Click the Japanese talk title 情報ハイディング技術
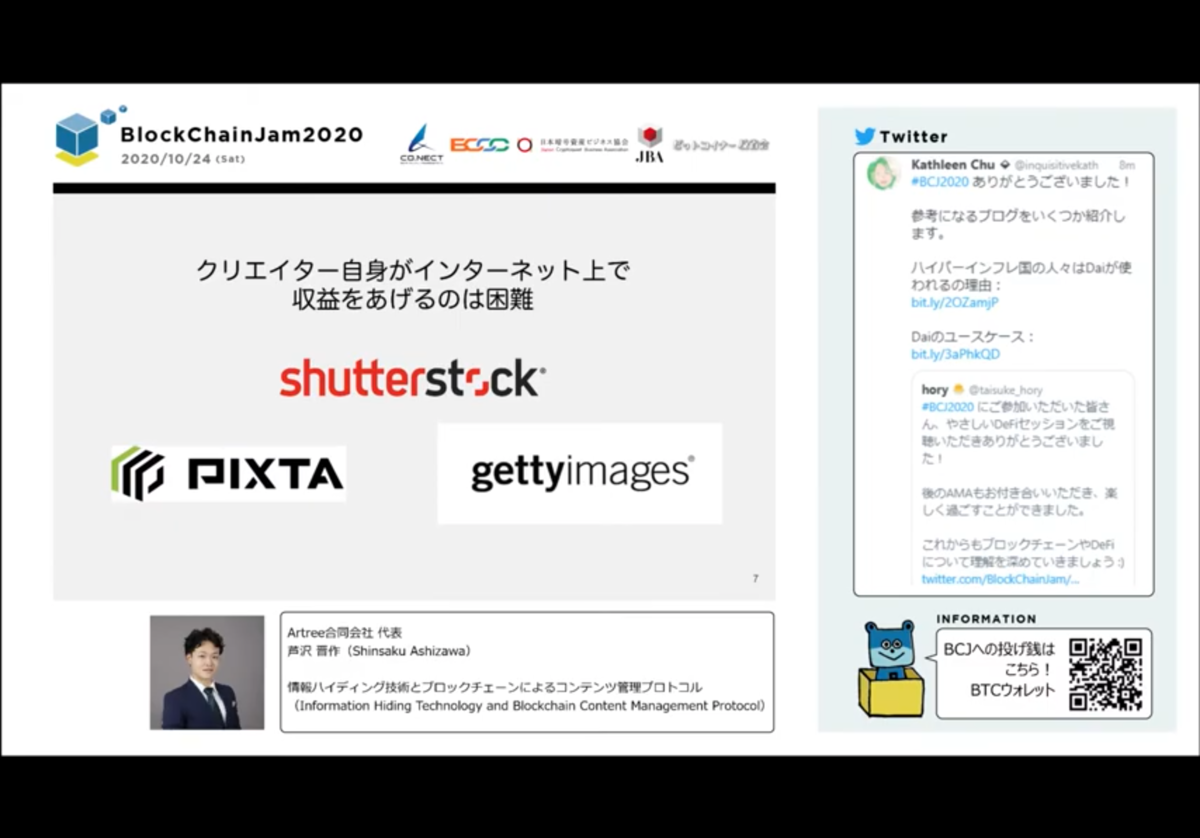Image resolution: width=1200 pixels, height=838 pixels. [494, 687]
